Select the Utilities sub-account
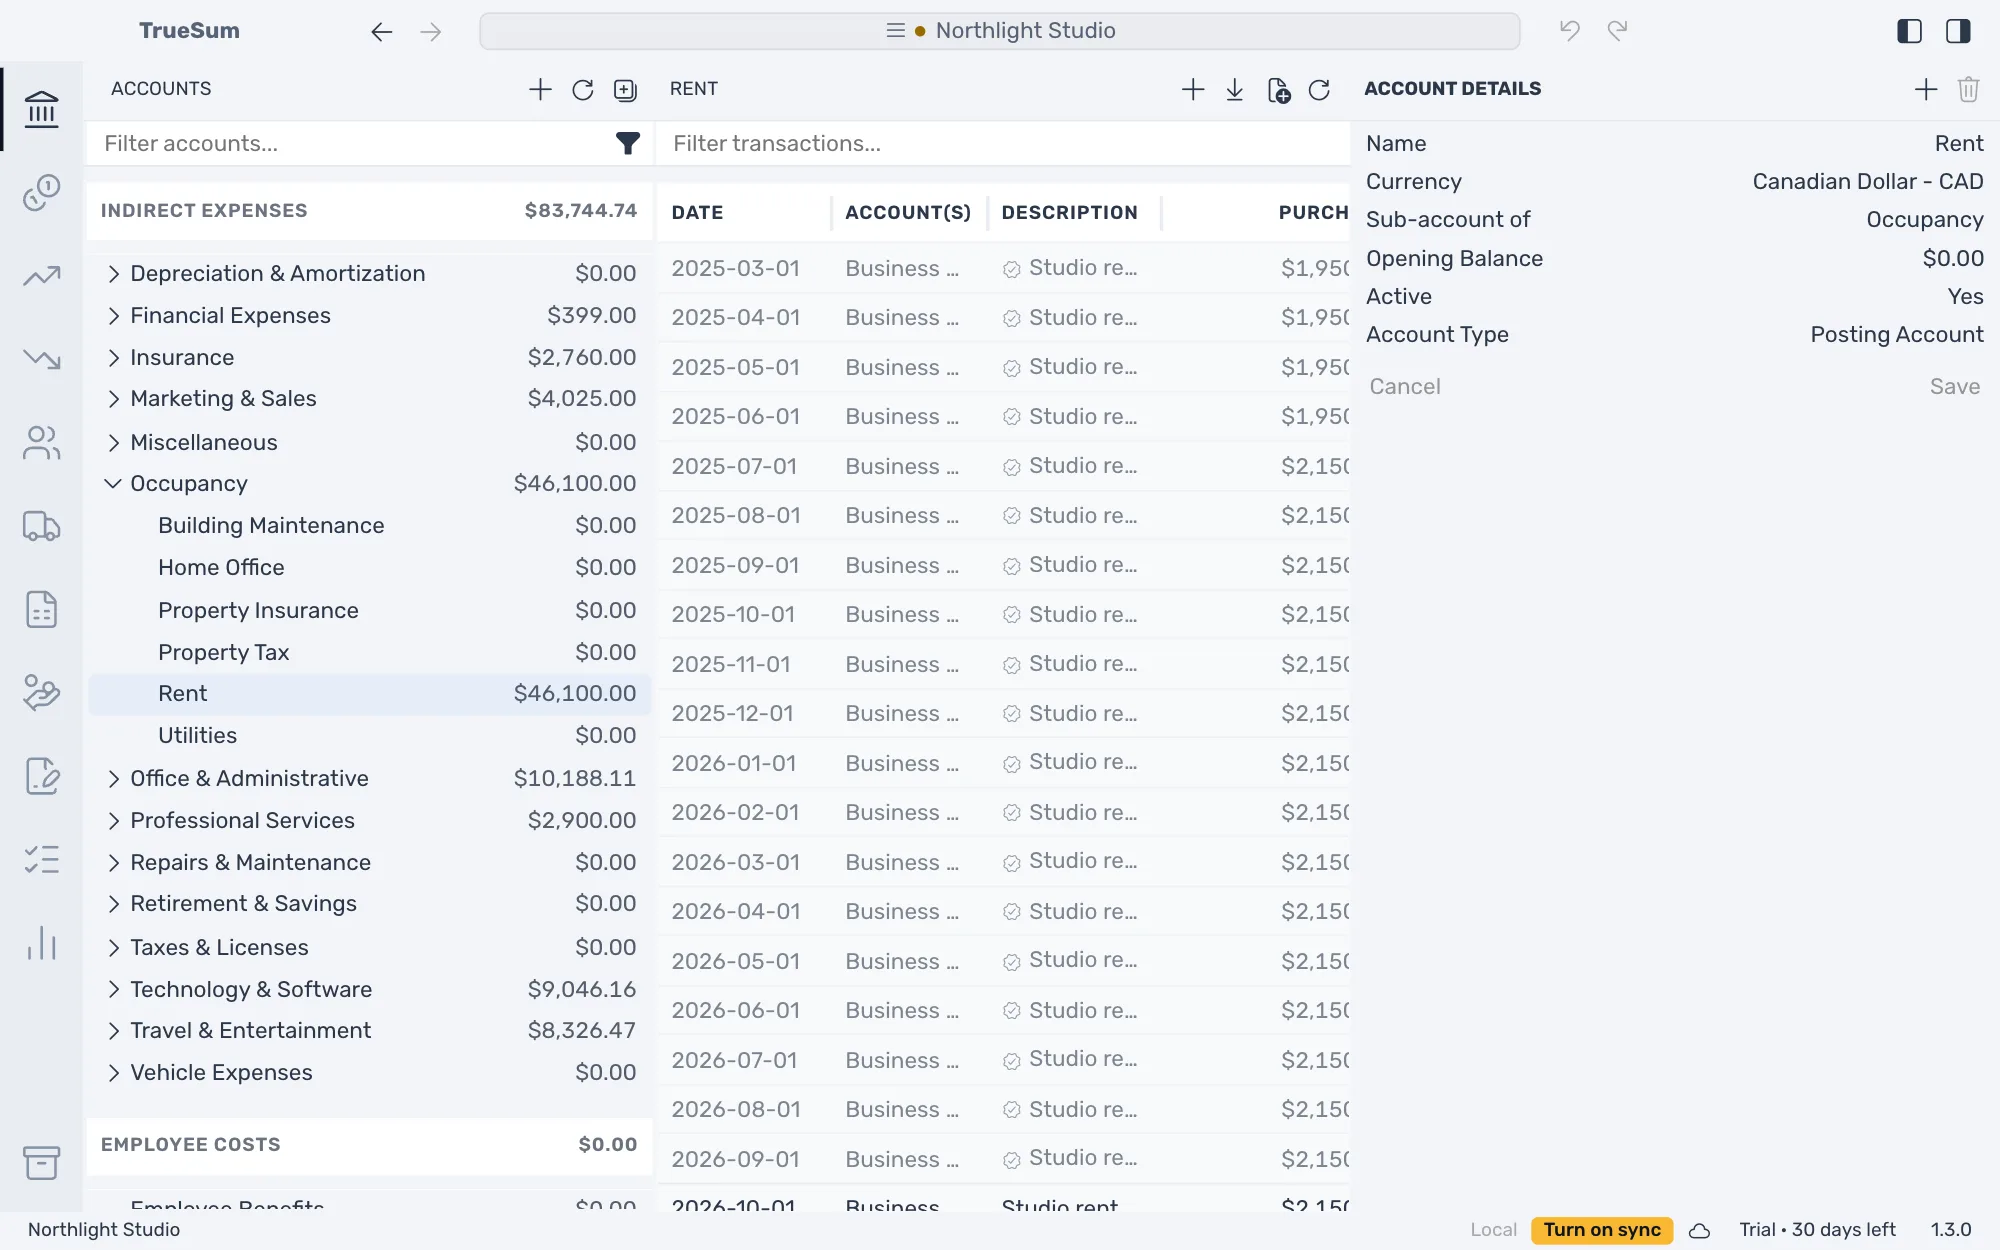This screenshot has width=2000, height=1250. click(369, 736)
